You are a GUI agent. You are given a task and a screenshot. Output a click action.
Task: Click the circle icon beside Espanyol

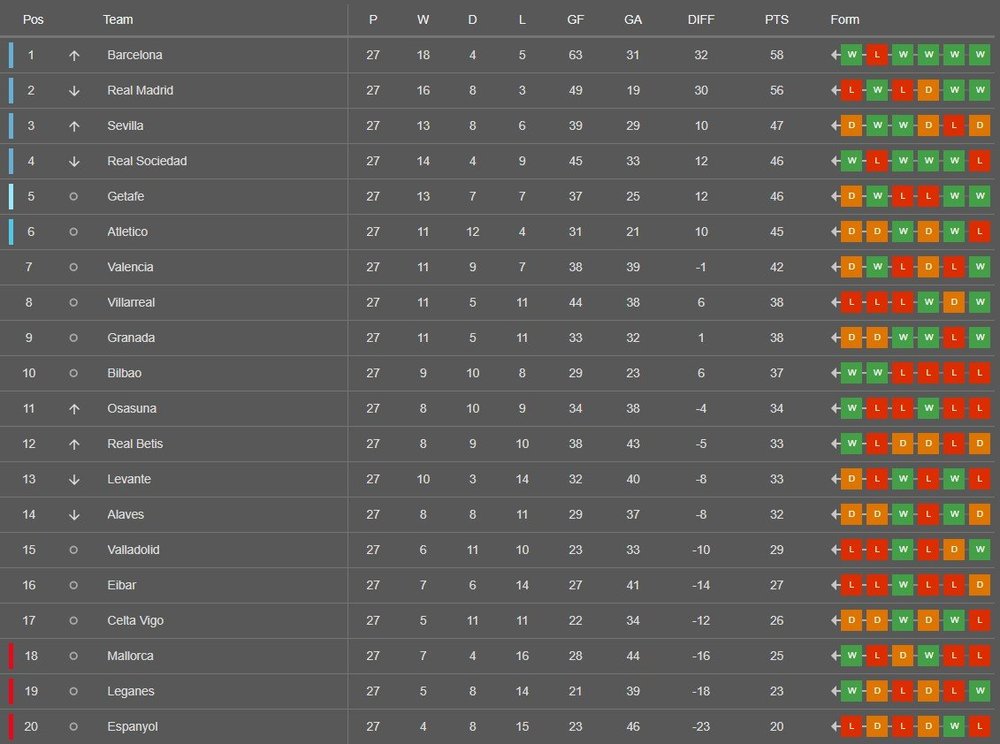pyautogui.click(x=73, y=727)
